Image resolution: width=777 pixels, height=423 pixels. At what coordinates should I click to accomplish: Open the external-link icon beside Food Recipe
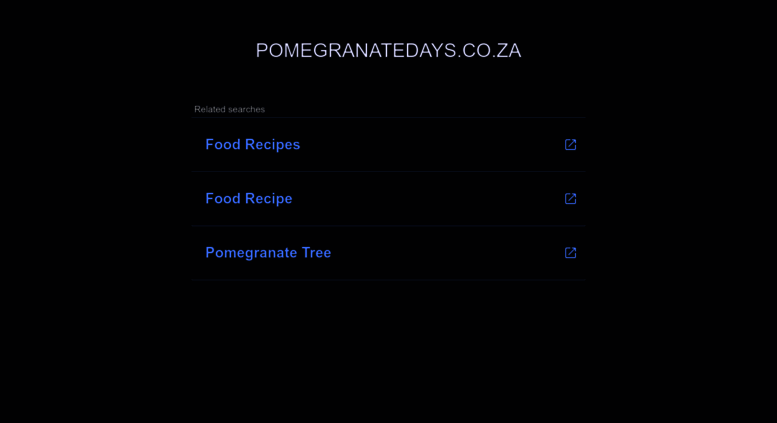click(x=570, y=199)
